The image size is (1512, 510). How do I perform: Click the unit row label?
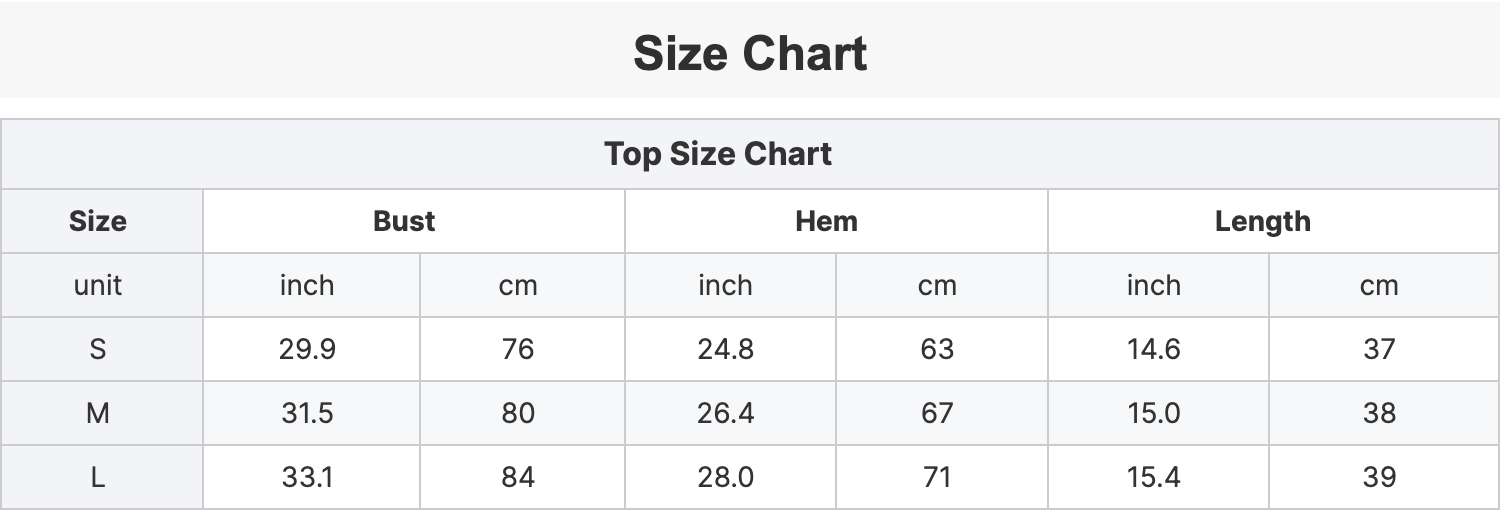pyautogui.click(x=98, y=286)
